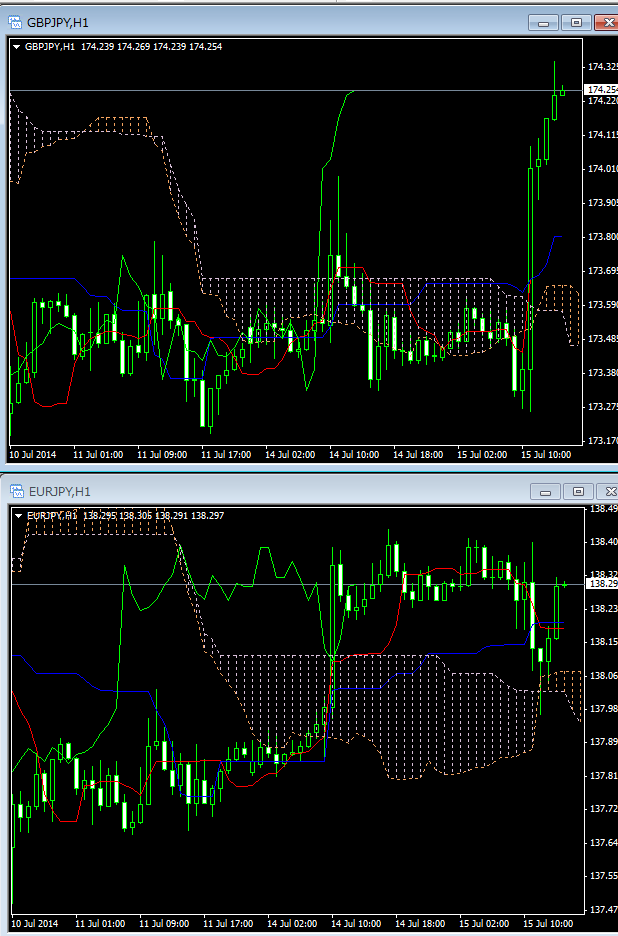618x936 pixels.
Task: Click the GBPJPY,H1 window title text
Action: tap(58, 23)
